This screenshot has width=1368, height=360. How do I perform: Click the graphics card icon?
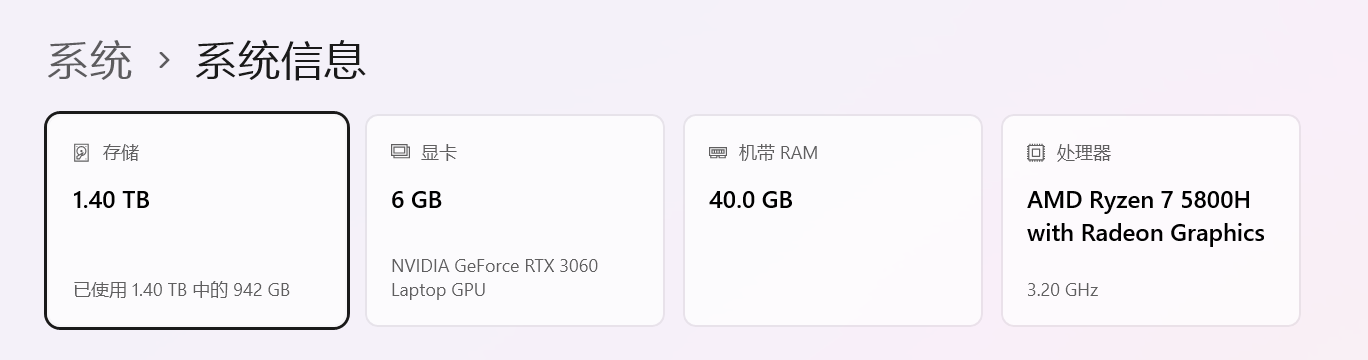[400, 152]
